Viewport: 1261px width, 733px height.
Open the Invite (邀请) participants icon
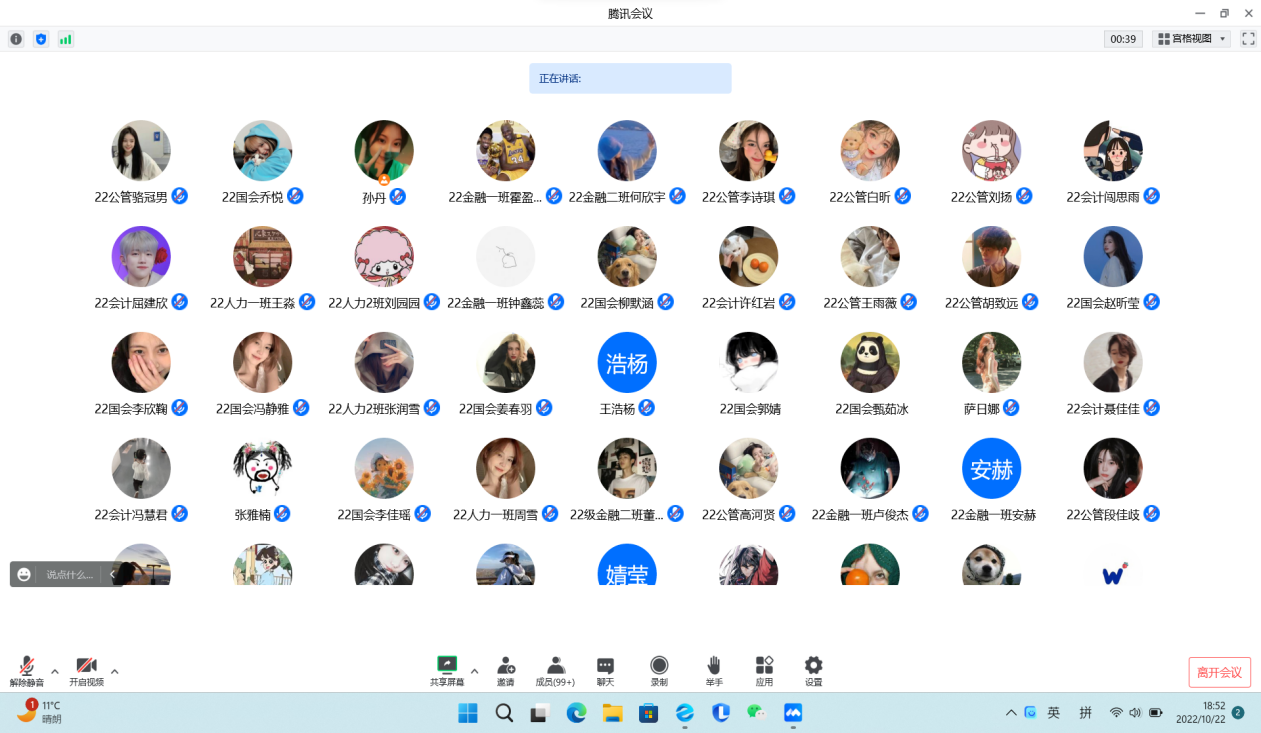[x=506, y=671]
